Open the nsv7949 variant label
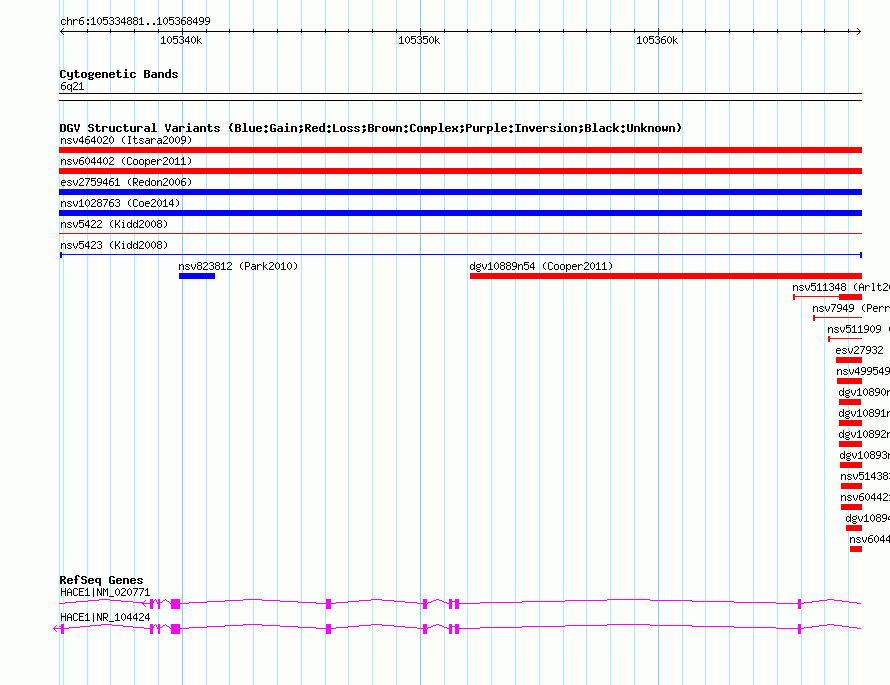Image resolution: width=890 pixels, height=685 pixels. click(850, 308)
